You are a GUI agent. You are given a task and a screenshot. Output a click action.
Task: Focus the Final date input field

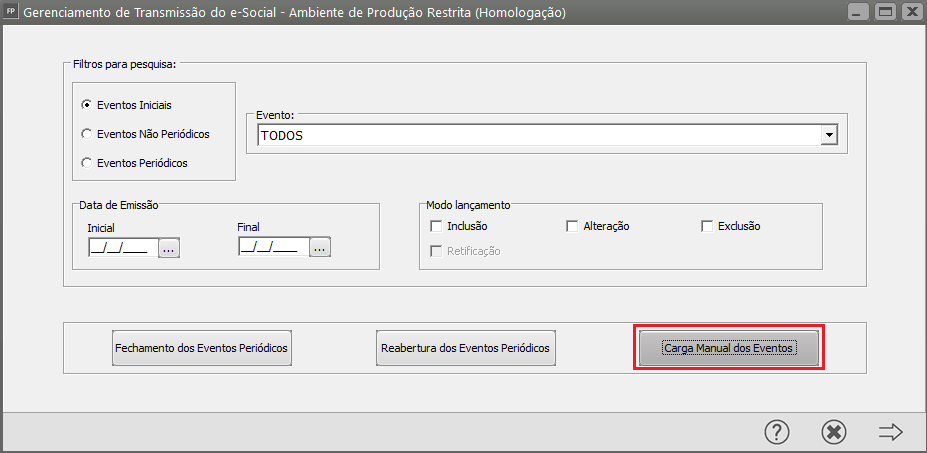[272, 248]
